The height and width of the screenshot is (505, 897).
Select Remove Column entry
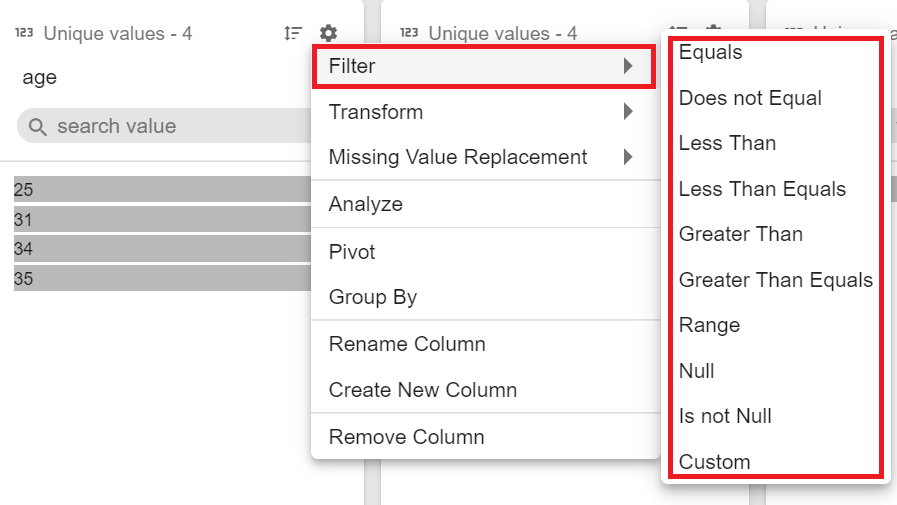pyautogui.click(x=406, y=437)
